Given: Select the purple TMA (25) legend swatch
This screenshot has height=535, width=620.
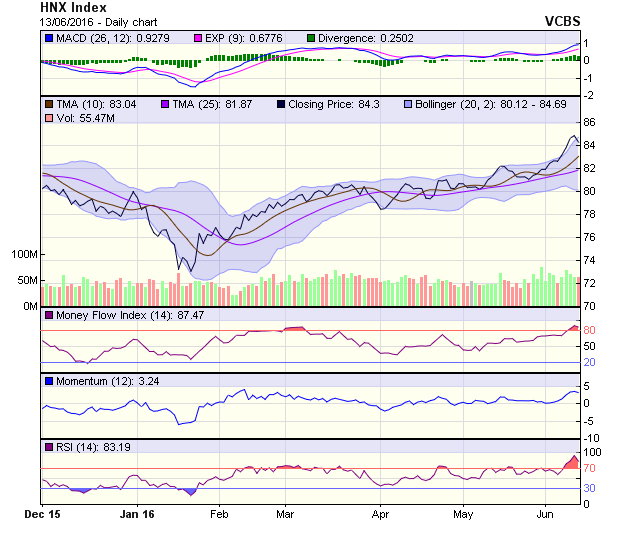Looking at the screenshot, I should point(166,104).
